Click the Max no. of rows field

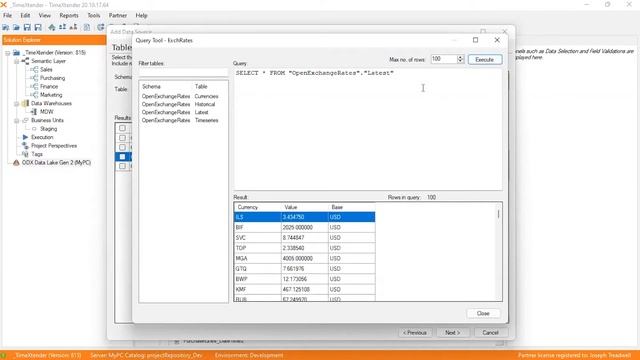click(443, 59)
